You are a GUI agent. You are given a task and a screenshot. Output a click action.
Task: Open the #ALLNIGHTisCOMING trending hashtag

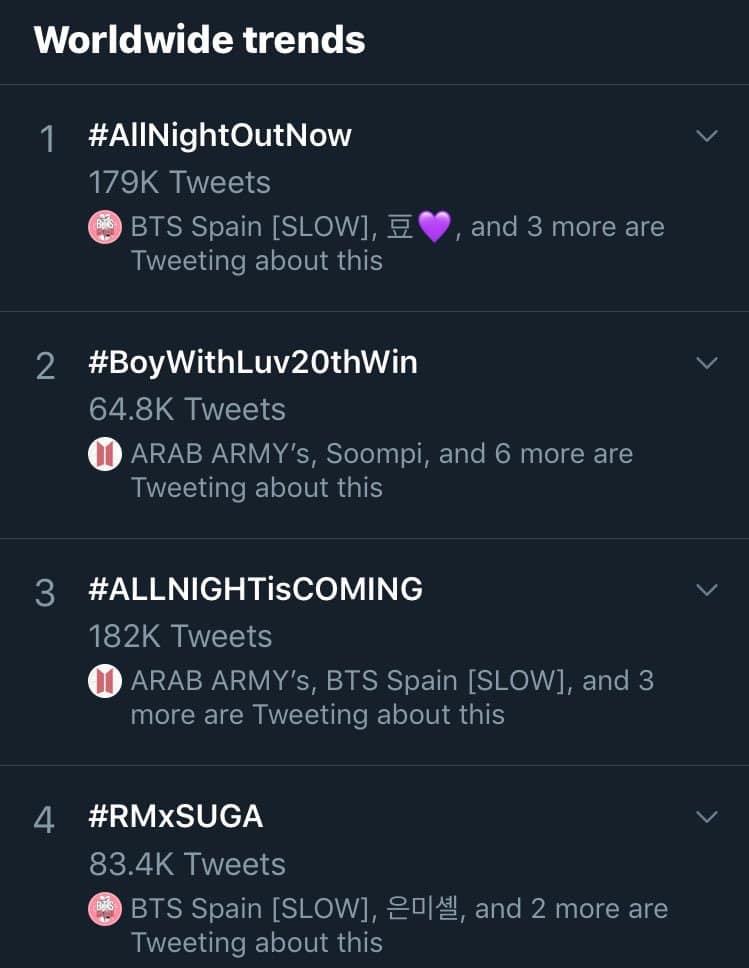coord(255,590)
